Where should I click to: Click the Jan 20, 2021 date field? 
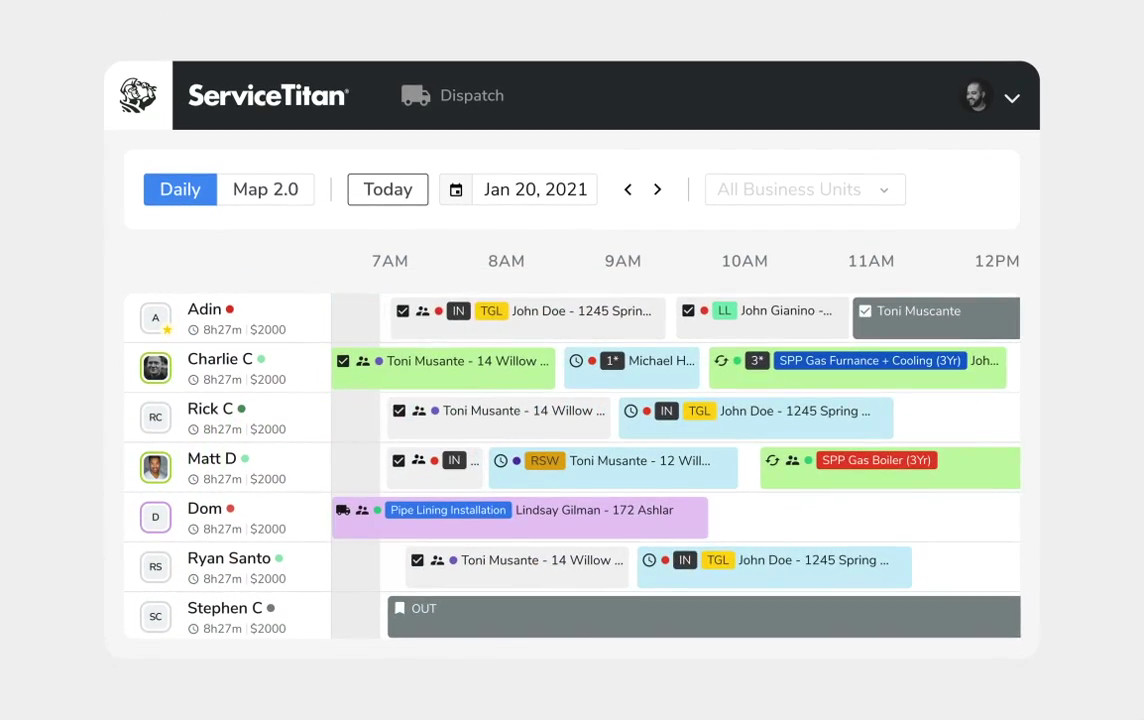(536, 190)
